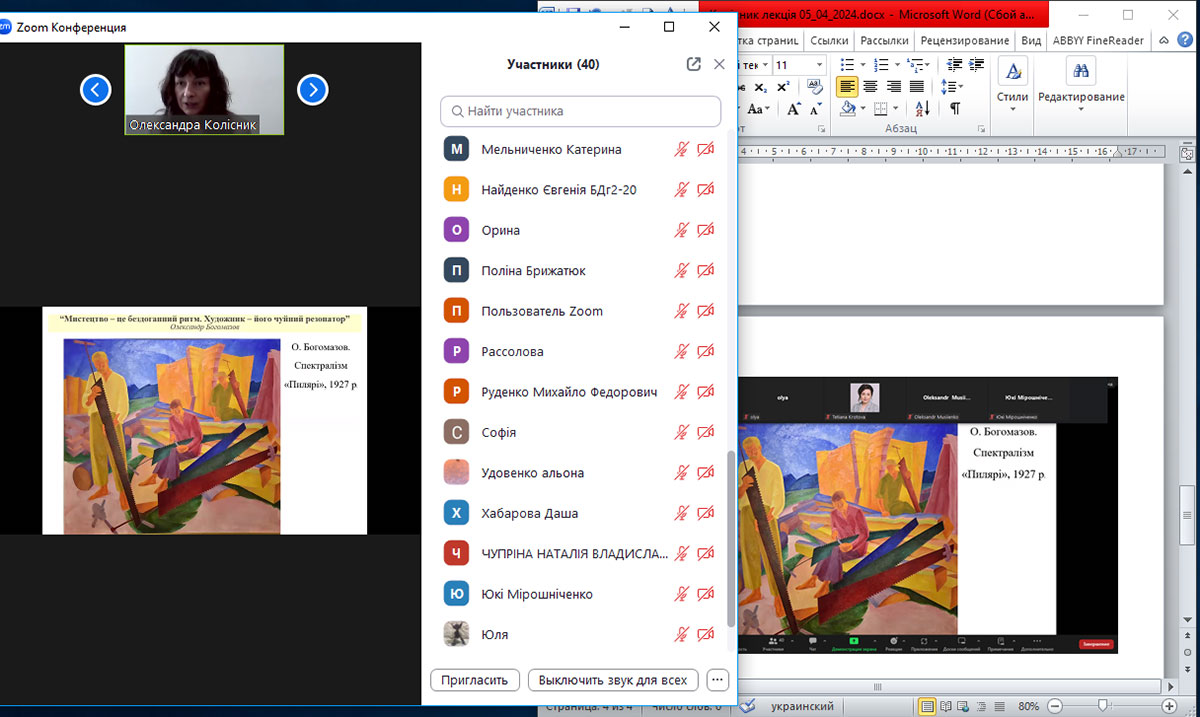Open Word Help question mark icon
The height and width of the screenshot is (717, 1200).
1184,41
